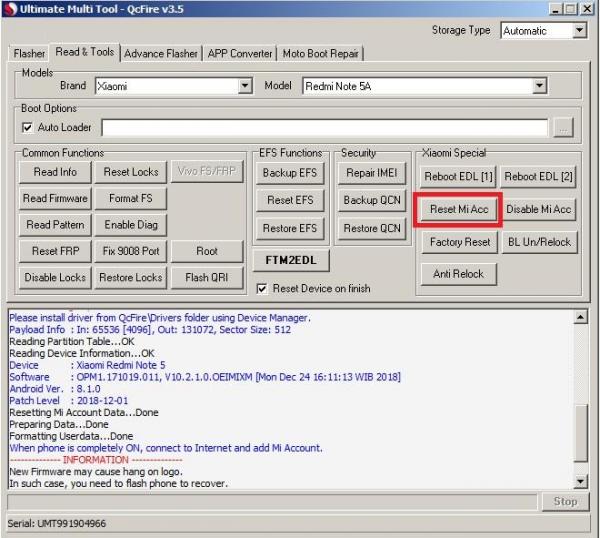This screenshot has width=600, height=538.
Task: Click the BL Un/Relock button
Action: [x=539, y=242]
